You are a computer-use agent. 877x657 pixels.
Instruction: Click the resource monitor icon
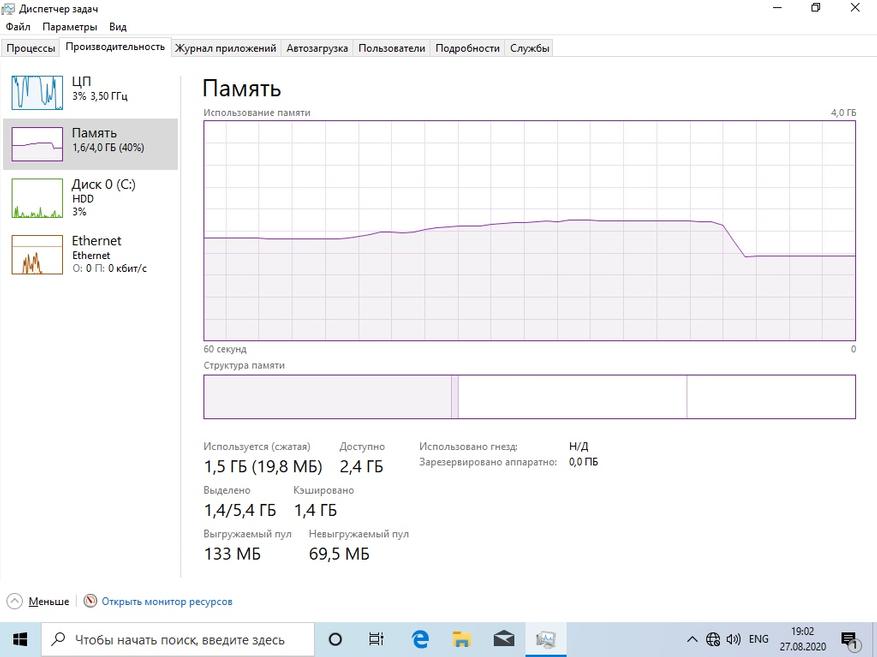90,601
